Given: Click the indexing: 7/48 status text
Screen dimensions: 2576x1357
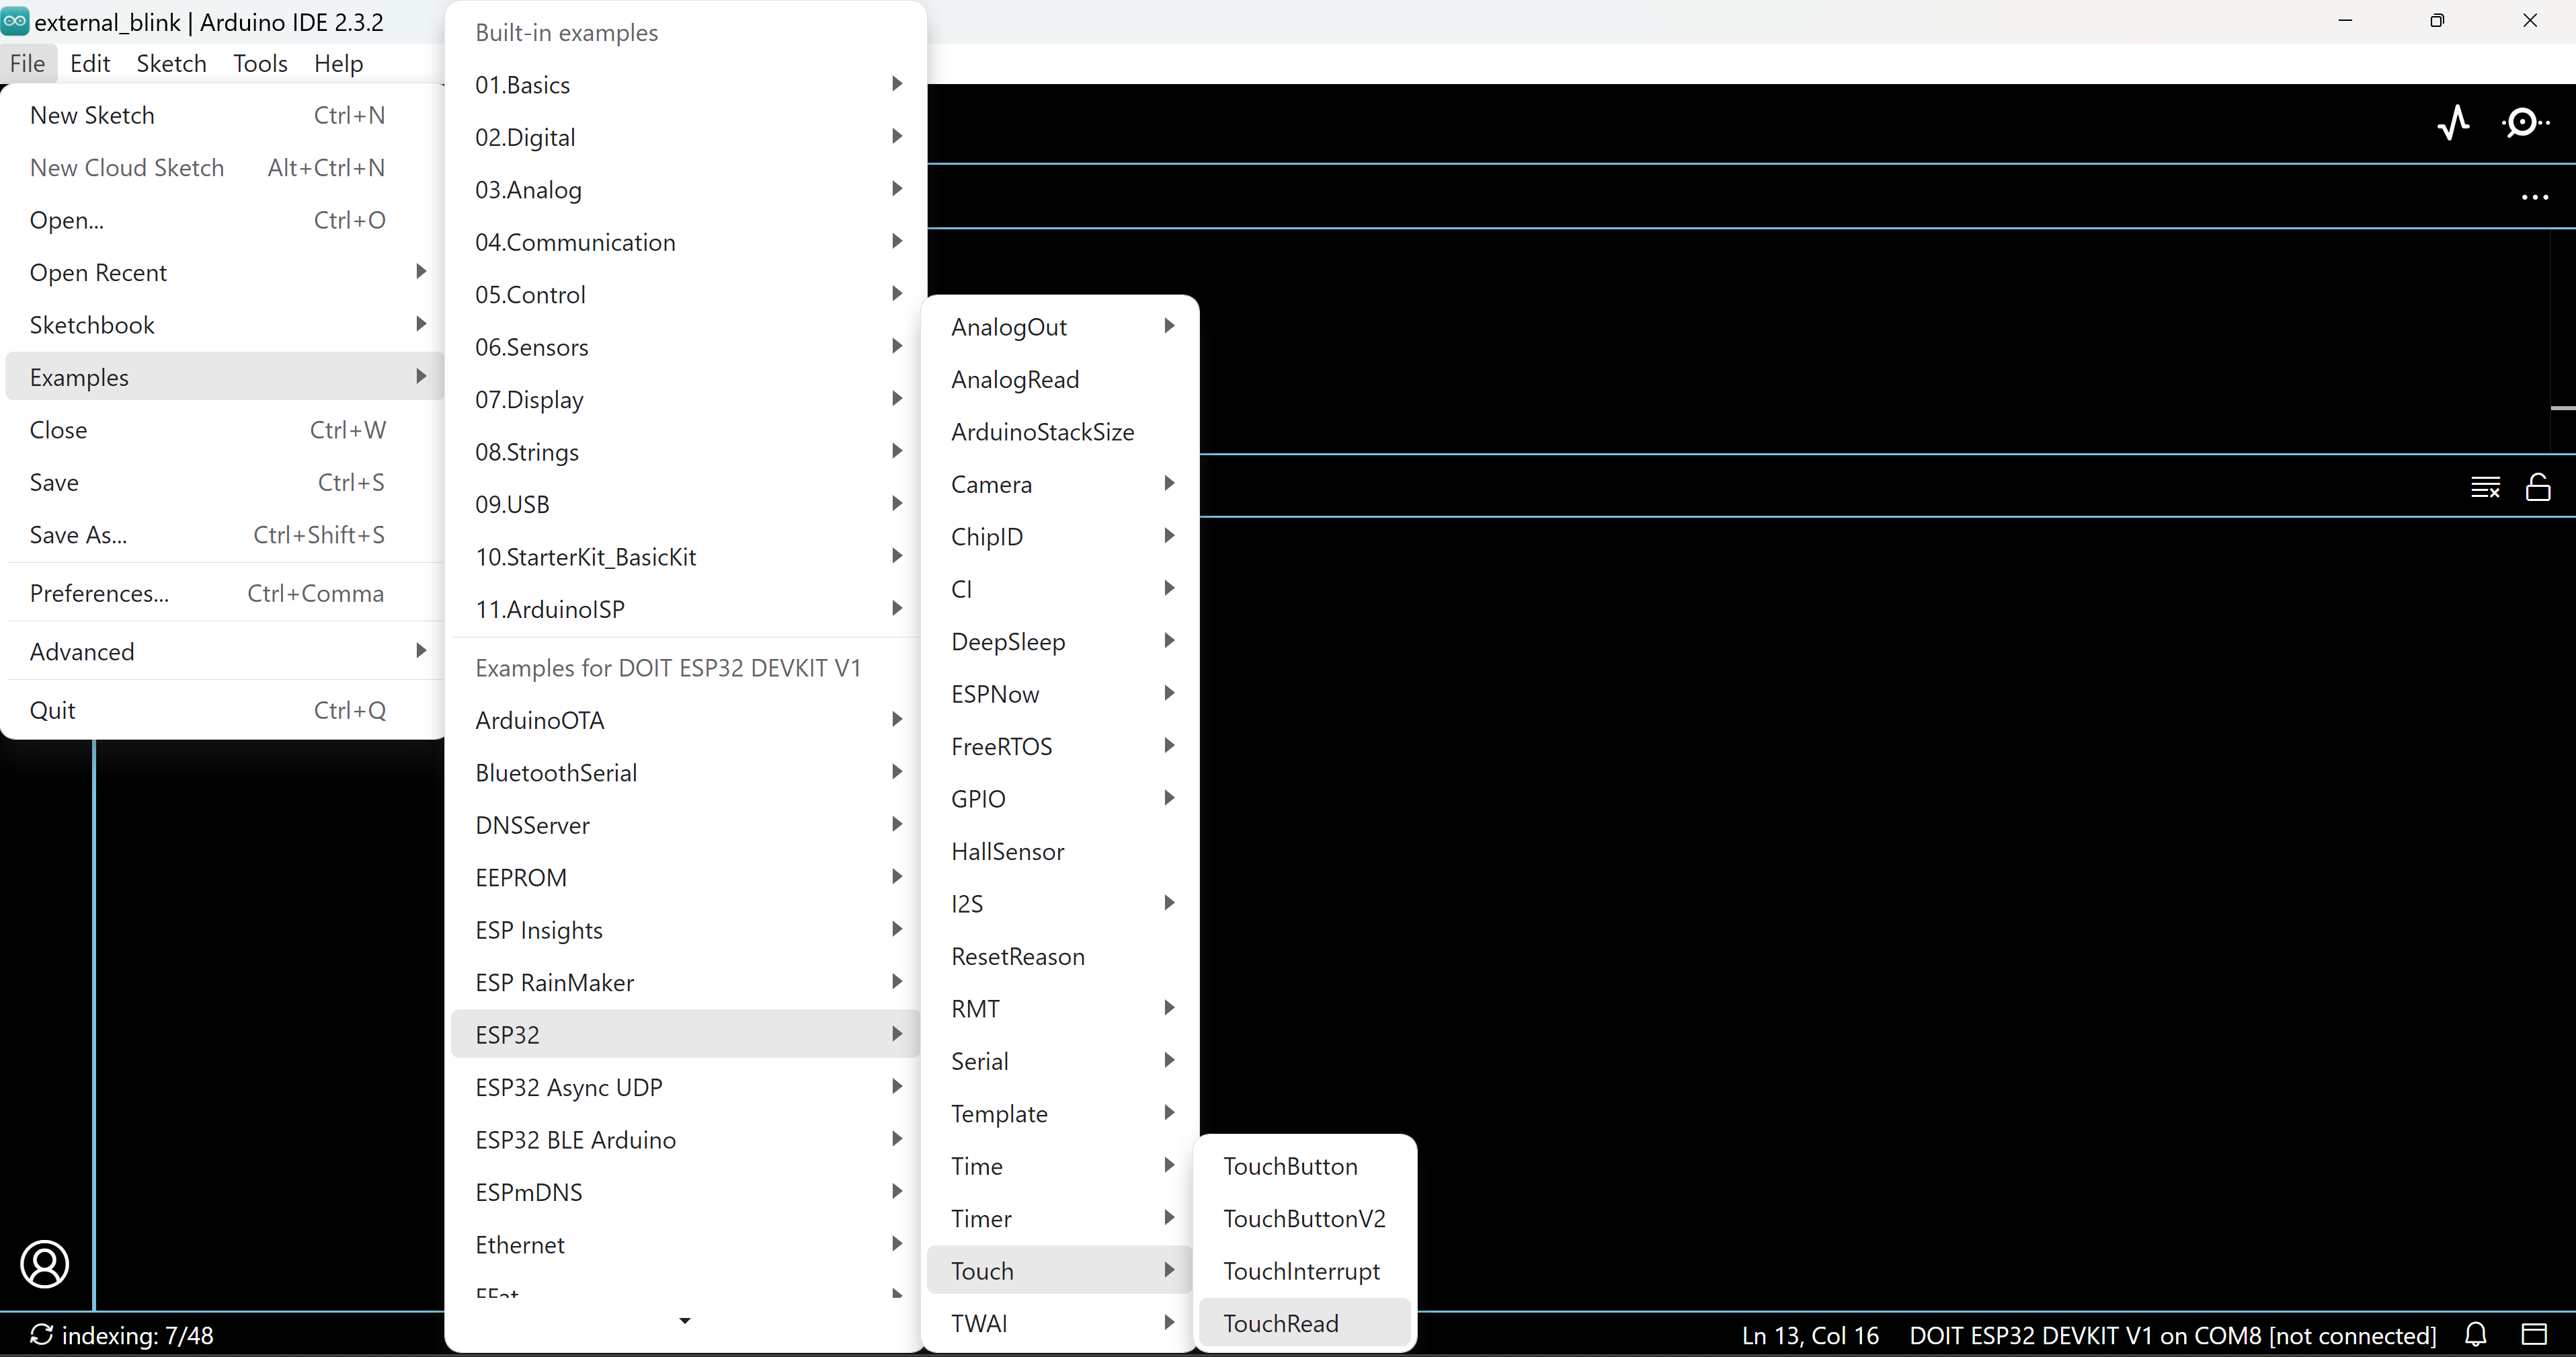Looking at the screenshot, I should (x=138, y=1336).
